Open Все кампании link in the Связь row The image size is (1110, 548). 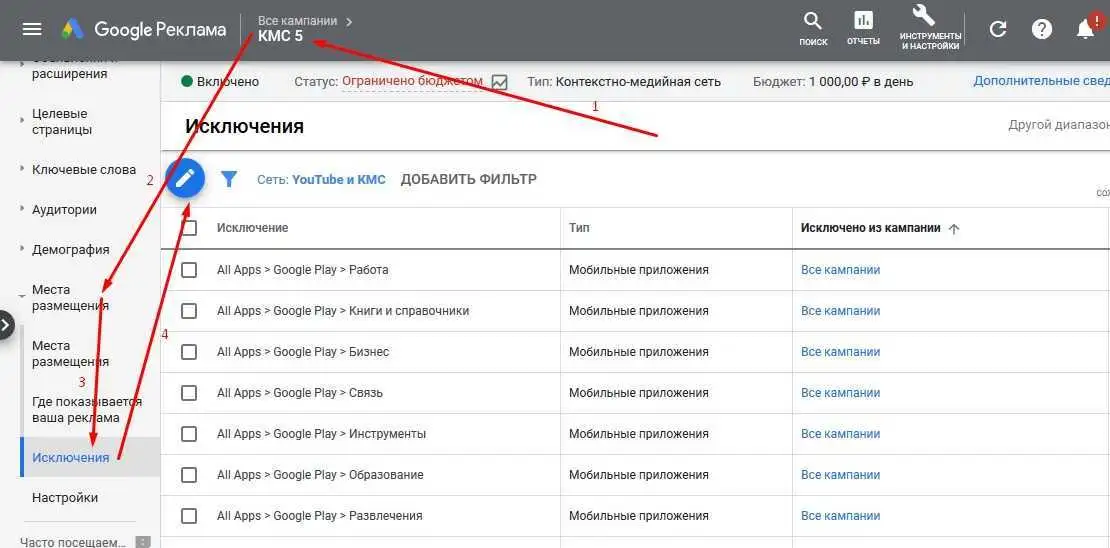840,393
